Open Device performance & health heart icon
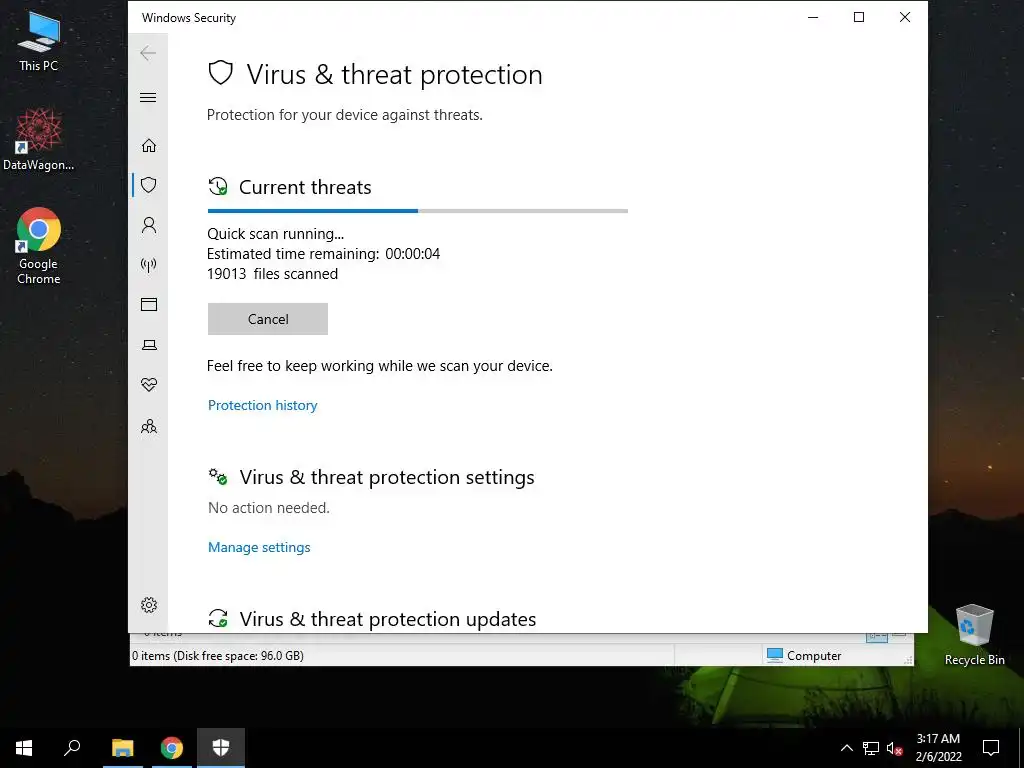Screen dimensions: 1024x768 coord(149,385)
